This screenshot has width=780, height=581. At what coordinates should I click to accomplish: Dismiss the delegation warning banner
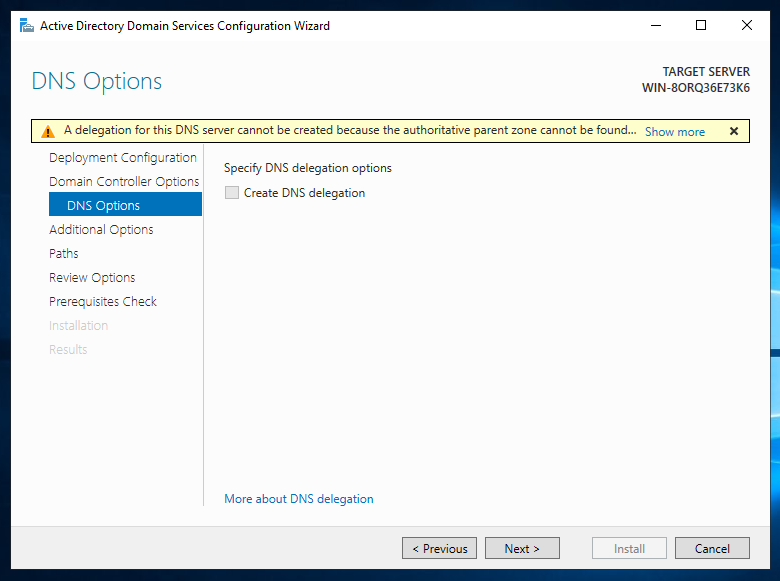(x=734, y=131)
